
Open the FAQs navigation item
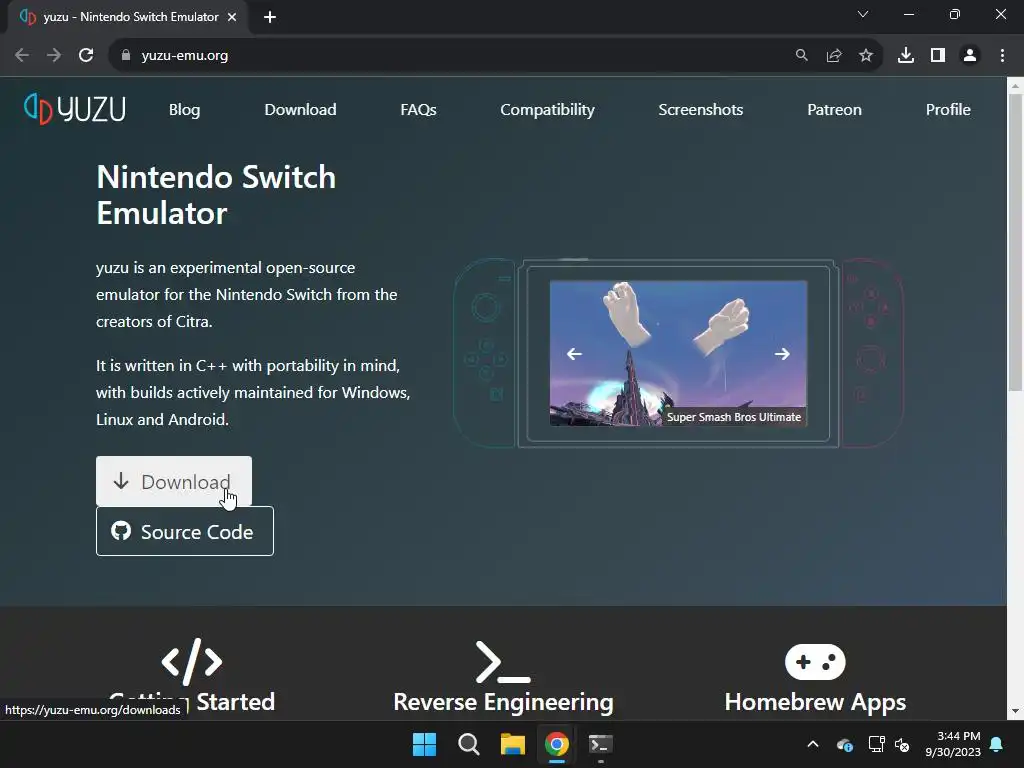coord(418,110)
